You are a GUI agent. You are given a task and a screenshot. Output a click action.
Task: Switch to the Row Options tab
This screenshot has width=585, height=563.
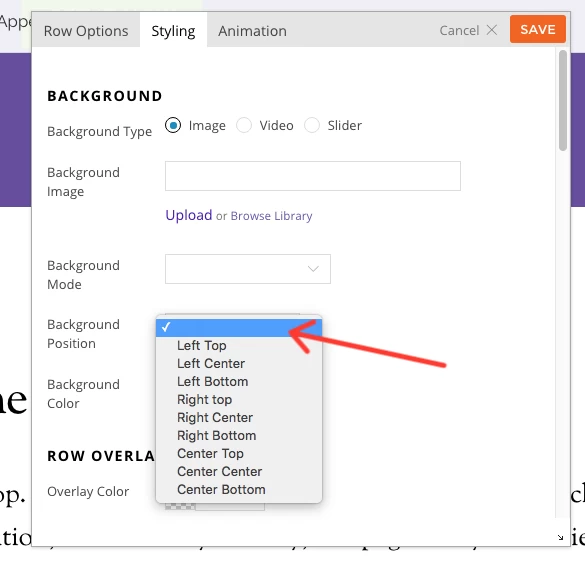point(86,31)
